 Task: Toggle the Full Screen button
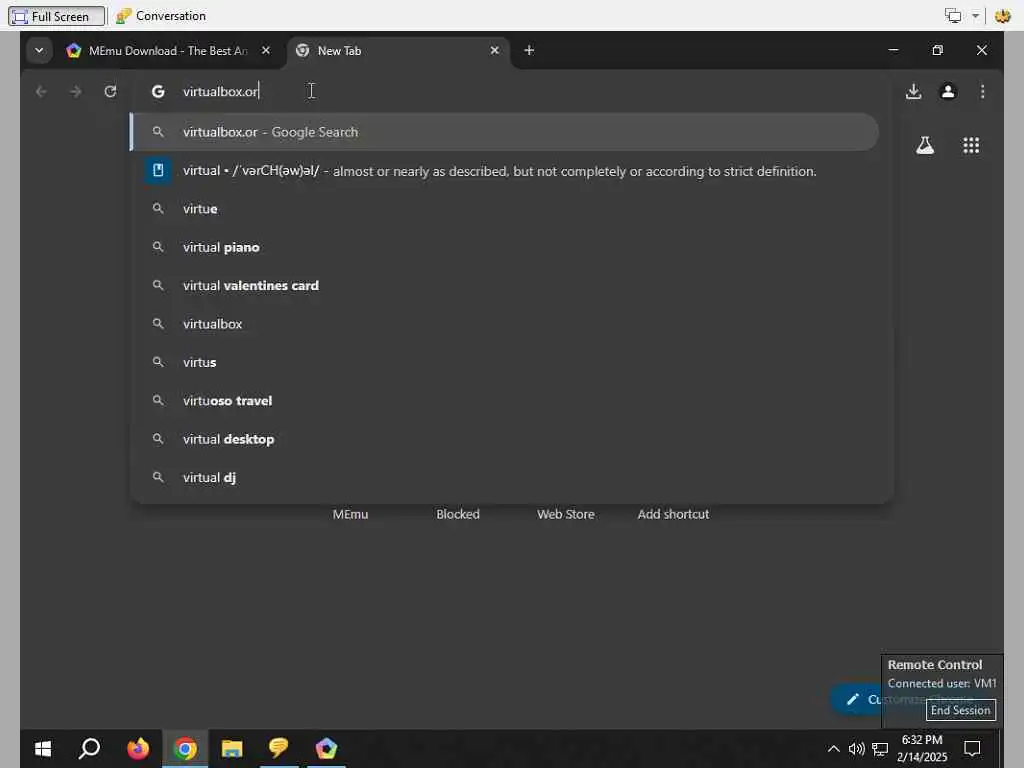[57, 16]
